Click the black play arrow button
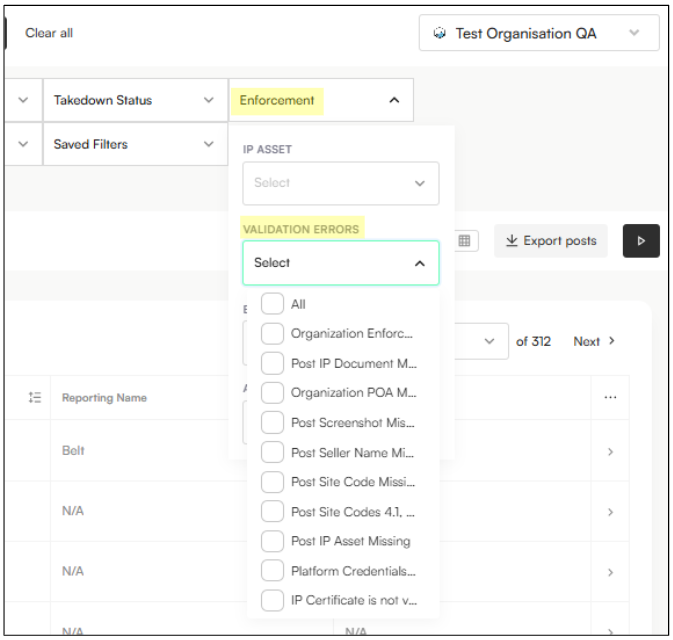Image resolution: width=673 pixels, height=640 pixels. click(x=641, y=241)
